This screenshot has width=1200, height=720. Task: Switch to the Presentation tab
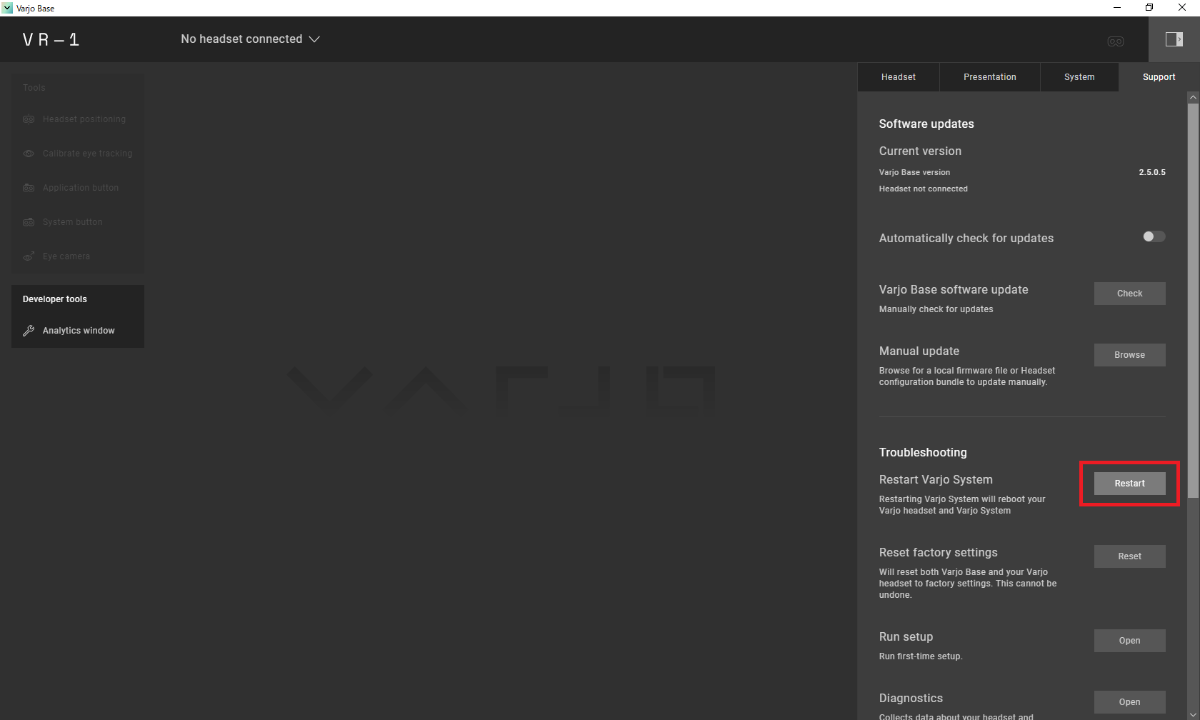pyautogui.click(x=990, y=77)
